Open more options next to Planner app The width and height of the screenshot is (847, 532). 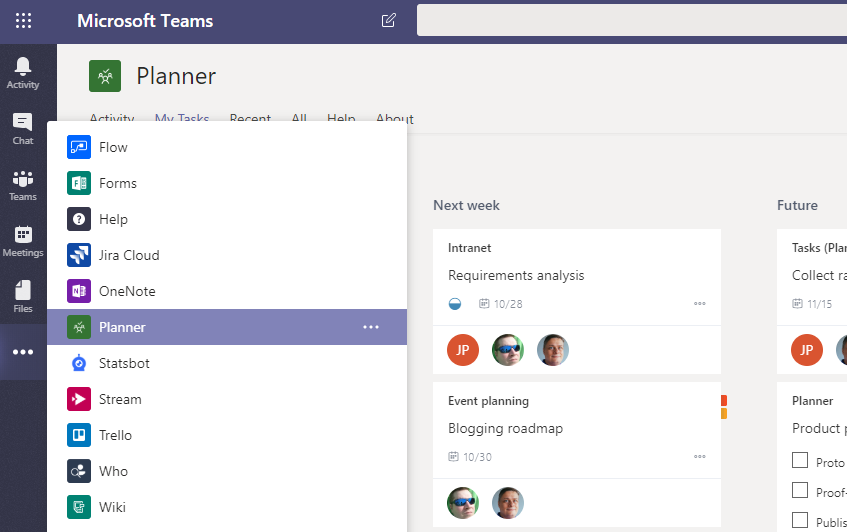(x=371, y=327)
